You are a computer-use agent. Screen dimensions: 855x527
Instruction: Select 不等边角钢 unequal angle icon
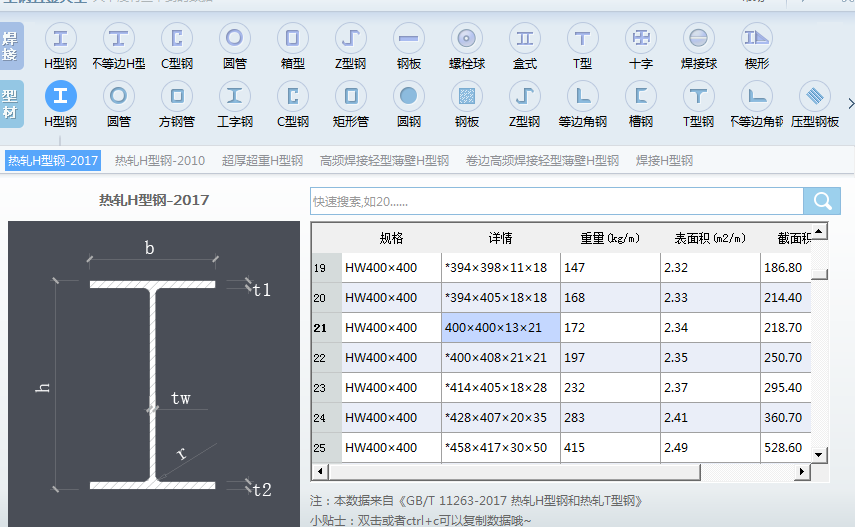(x=757, y=97)
